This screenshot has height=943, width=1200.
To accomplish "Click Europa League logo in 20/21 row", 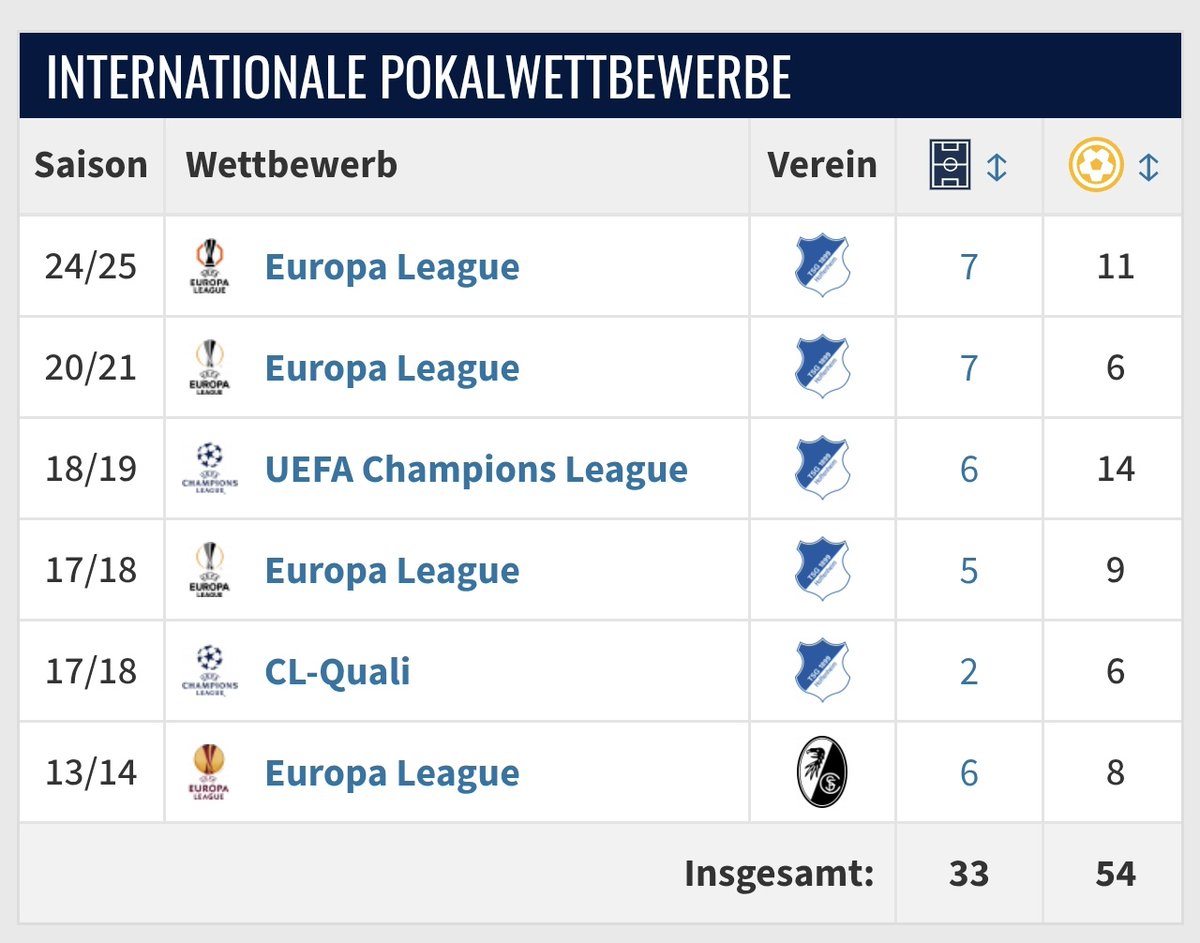I will 210,367.
